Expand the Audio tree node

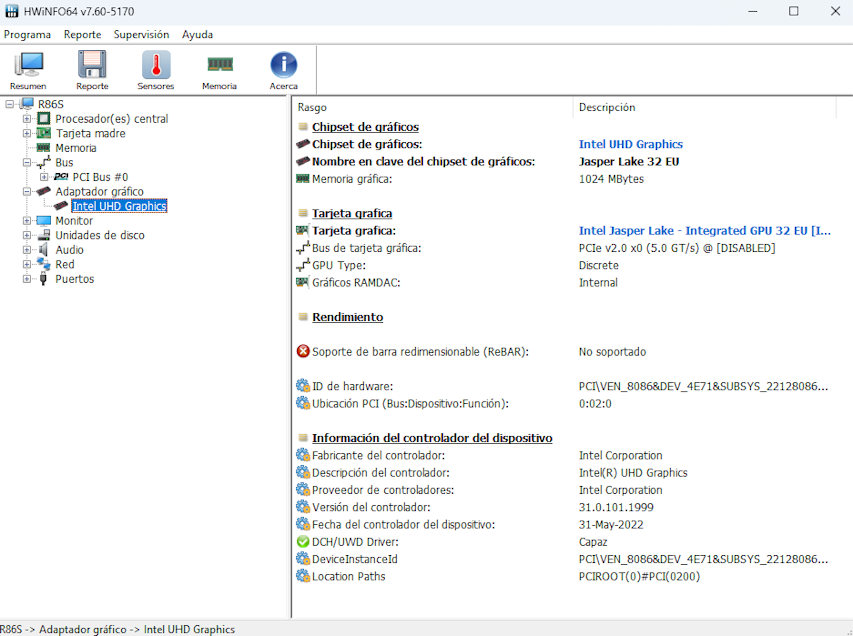27,250
